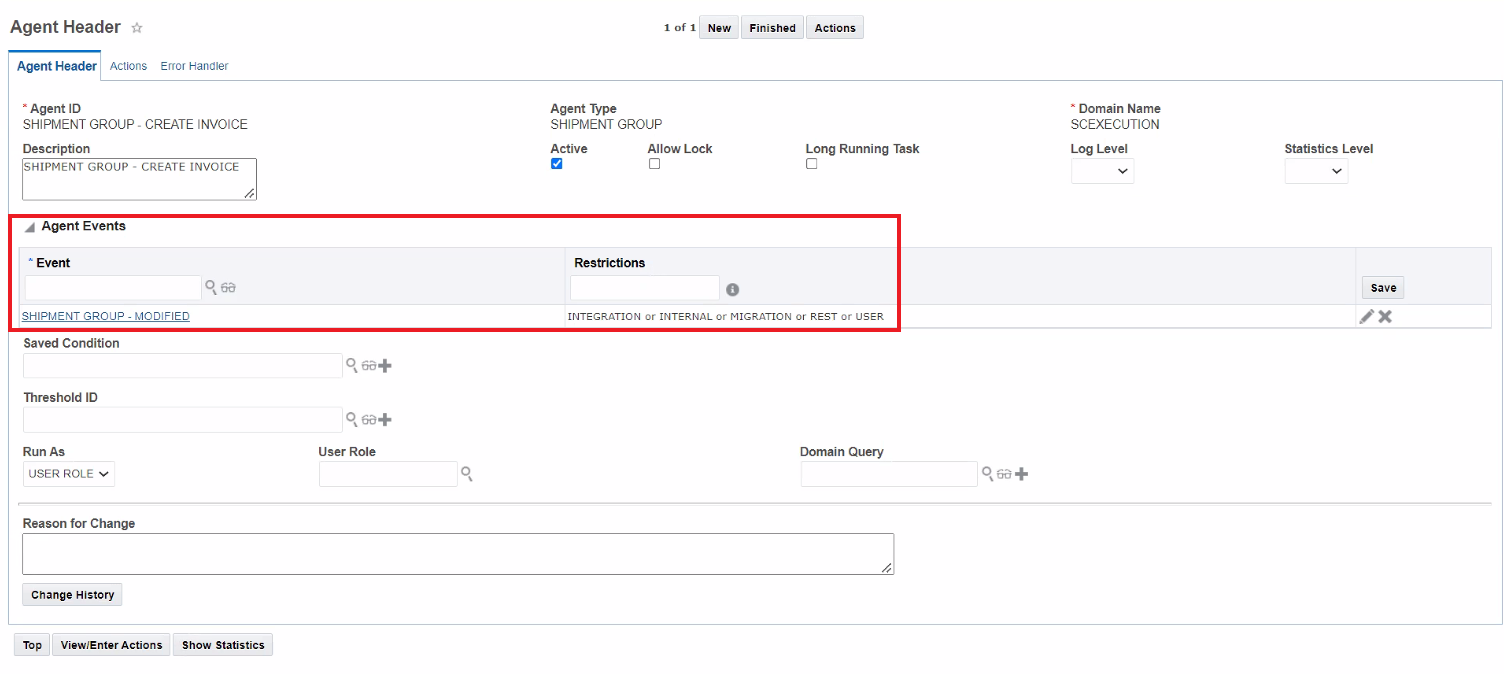This screenshot has height=674, width=1504.
Task: Edit the SHIPMENT GROUP - MODIFIED event row
Action: pyautogui.click(x=1366, y=316)
